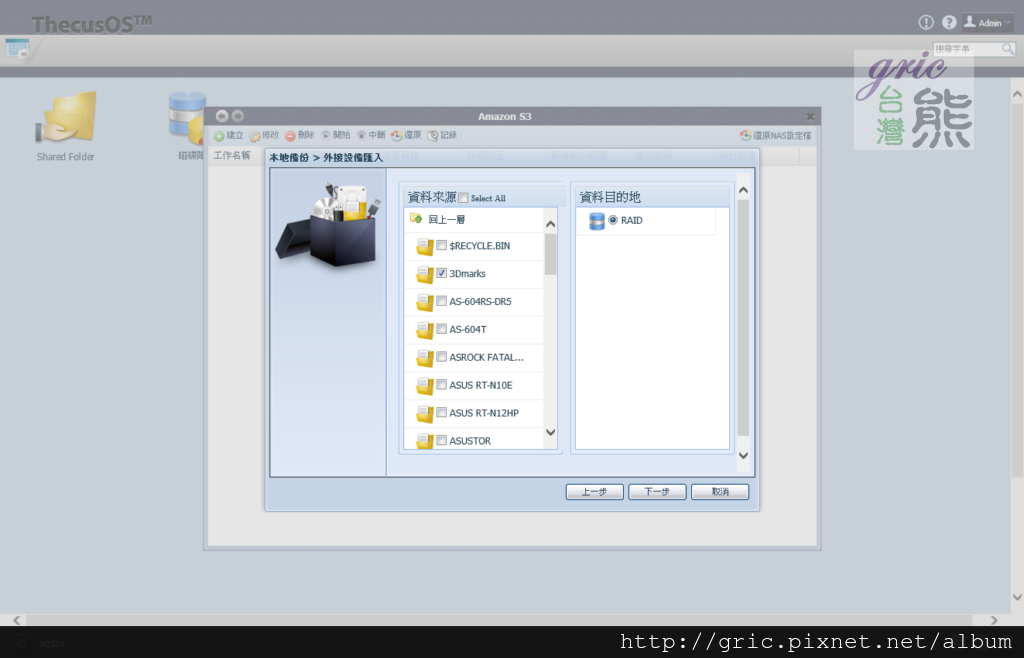Open the Admin user dropdown
Screen dimensions: 1024x658
click(988, 22)
